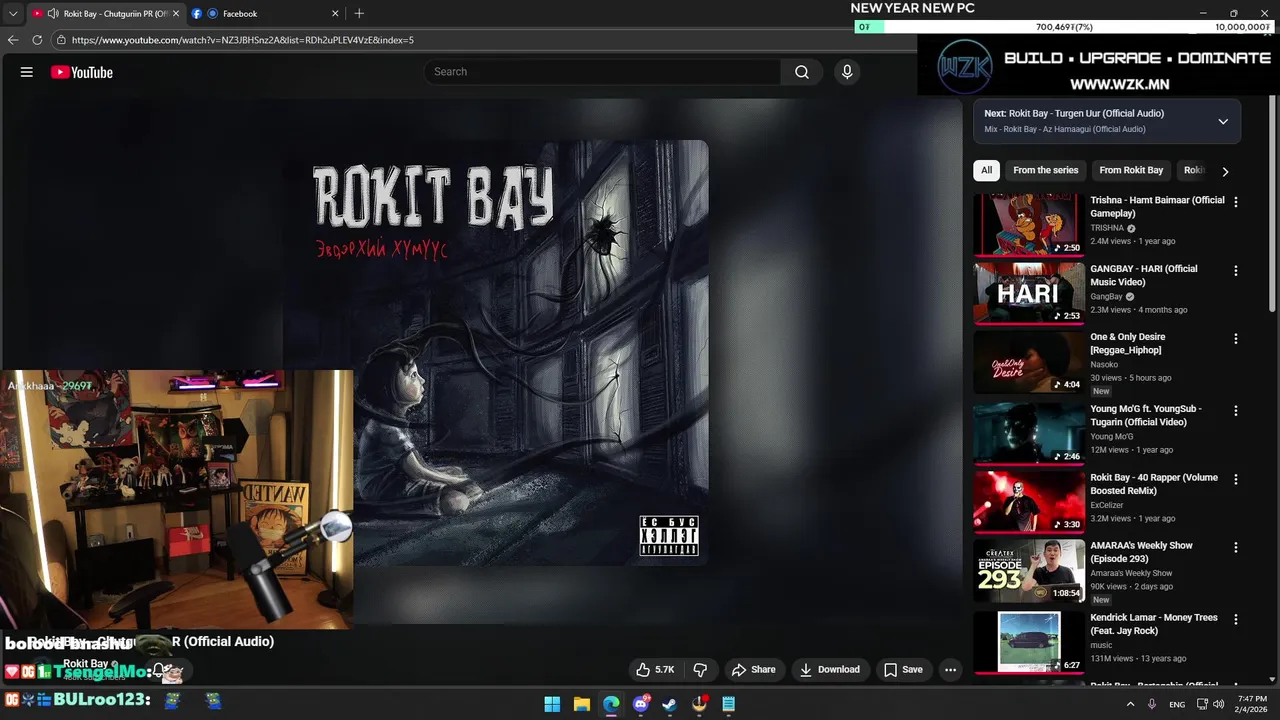Image resolution: width=1280 pixels, height=720 pixels.
Task: Open options for GANGBAY - HARI video
Action: pyautogui.click(x=1236, y=270)
